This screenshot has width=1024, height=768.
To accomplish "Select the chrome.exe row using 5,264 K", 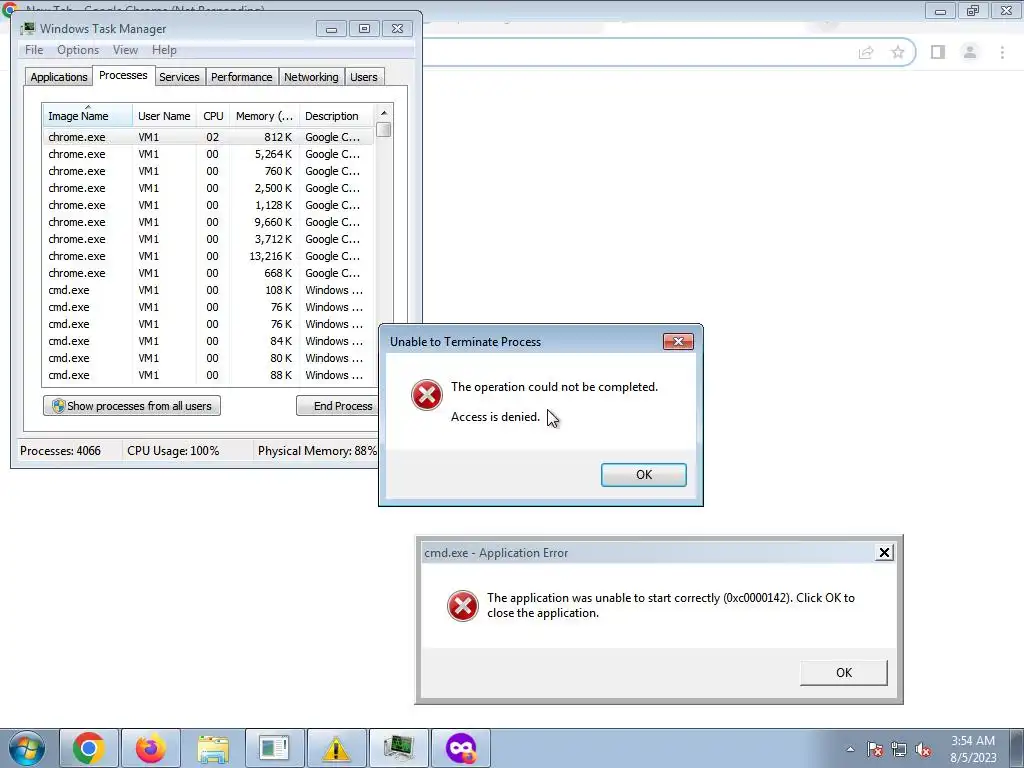I will (x=208, y=154).
